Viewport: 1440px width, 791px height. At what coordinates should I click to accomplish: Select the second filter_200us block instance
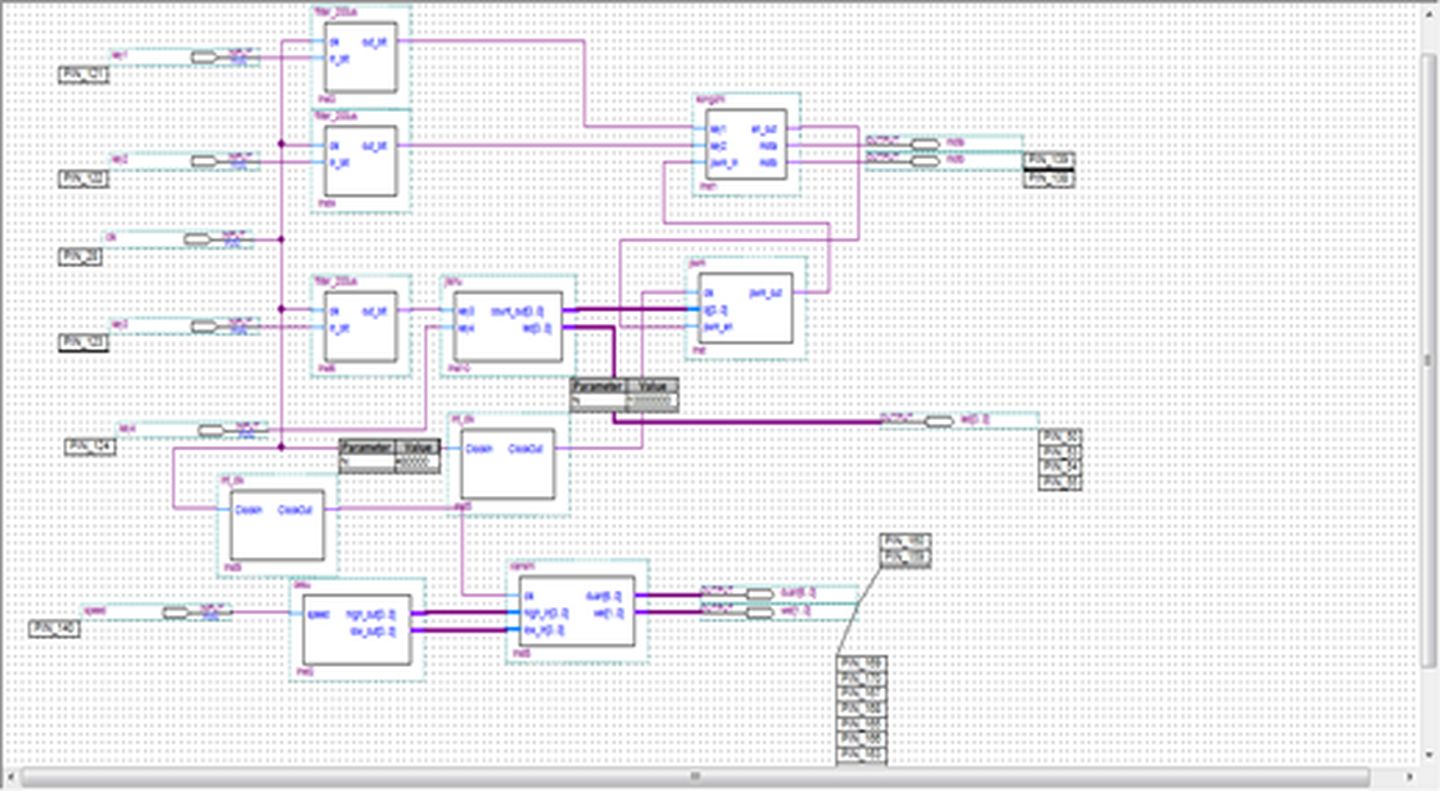(x=360, y=160)
